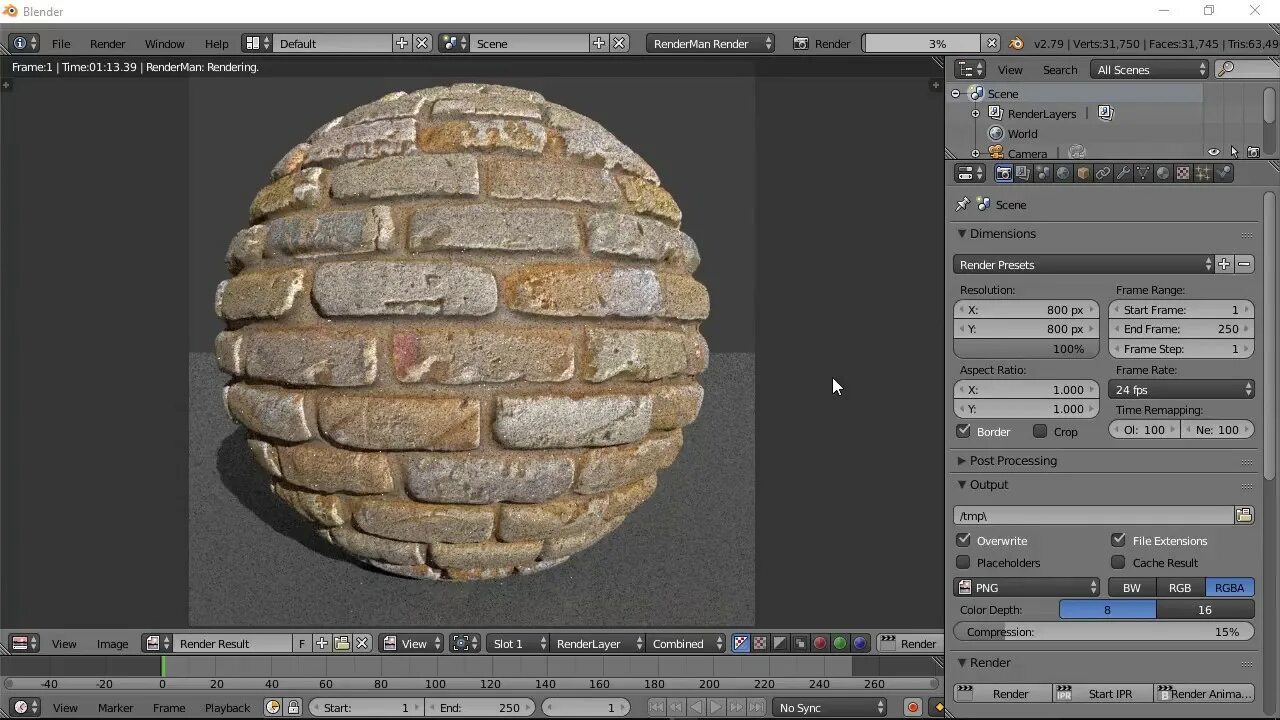Viewport: 1280px width, 720px height.
Task: Open the Object properties cube tab
Action: click(1083, 173)
